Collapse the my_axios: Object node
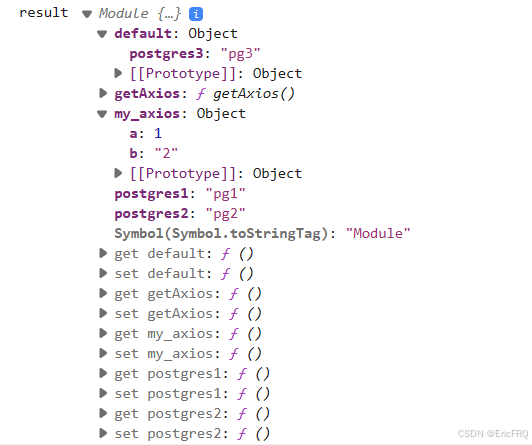The width and height of the screenshot is (532, 445). [x=102, y=114]
